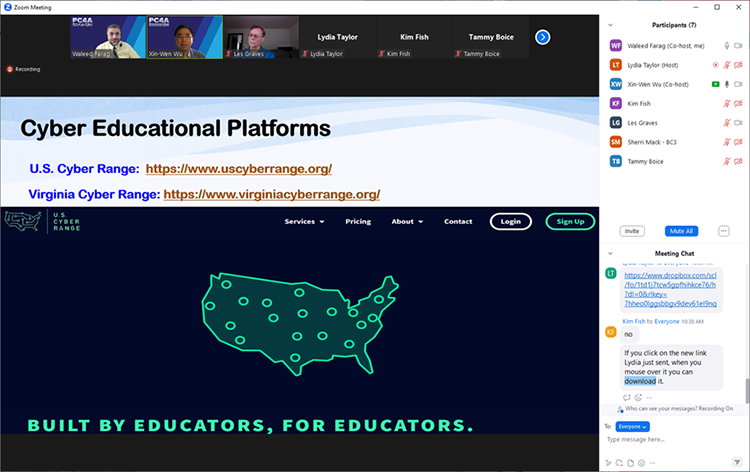This screenshot has height=472, width=750.
Task: Open the Everyone recipient dropdown
Action: 632,427
